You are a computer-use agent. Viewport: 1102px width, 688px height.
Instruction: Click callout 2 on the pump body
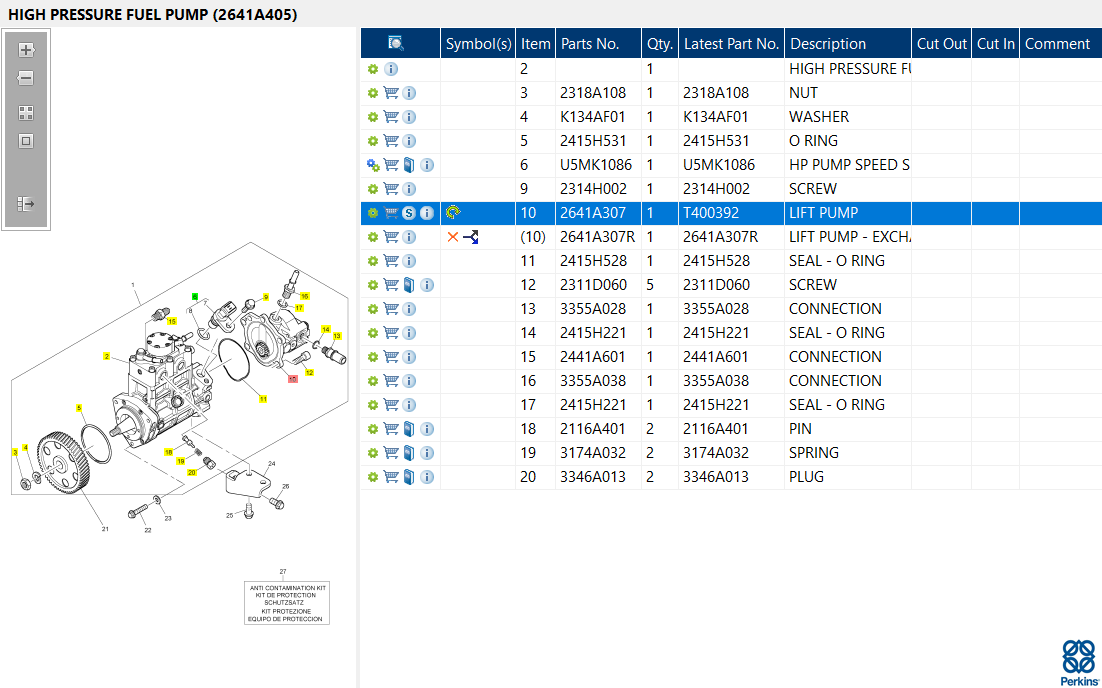pyautogui.click(x=107, y=356)
